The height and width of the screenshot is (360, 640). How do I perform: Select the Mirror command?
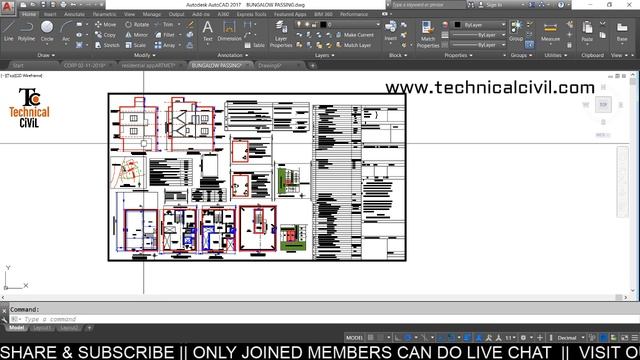[x=137, y=35]
